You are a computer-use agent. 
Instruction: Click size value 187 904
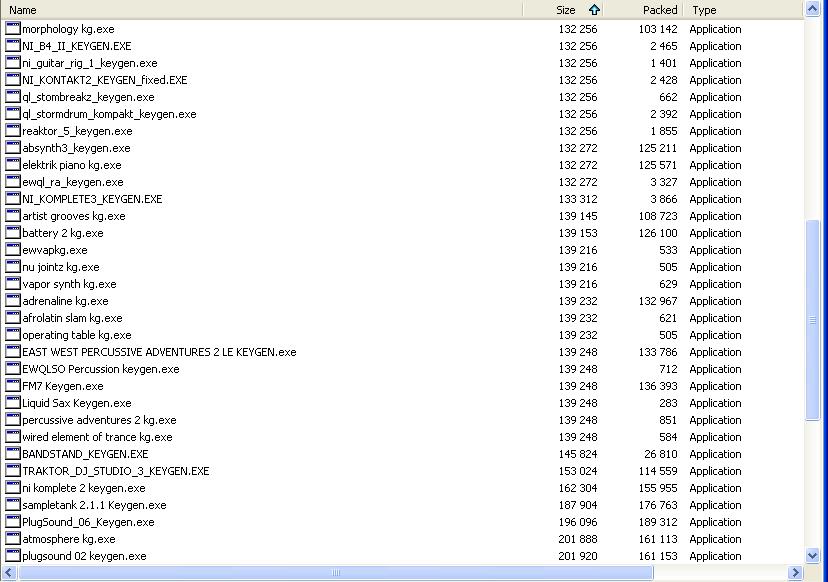(578, 505)
